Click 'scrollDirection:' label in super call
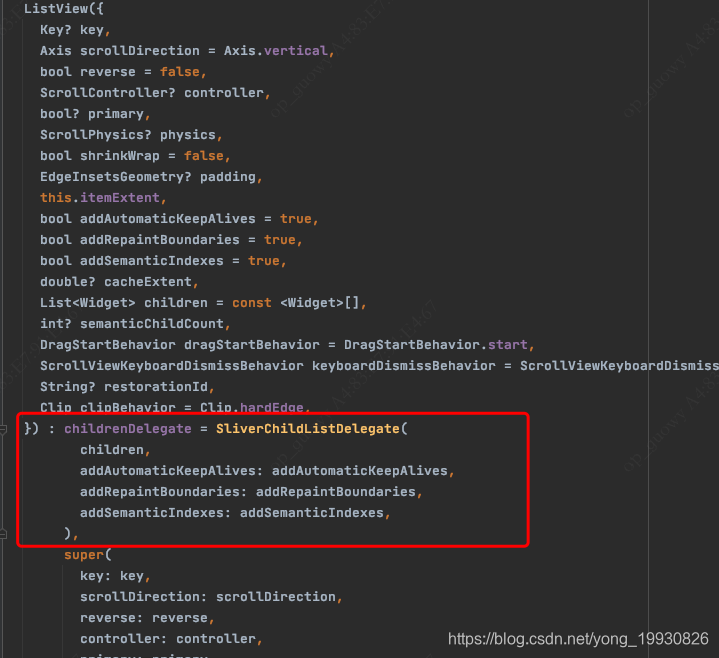The image size is (719, 658). click(144, 597)
